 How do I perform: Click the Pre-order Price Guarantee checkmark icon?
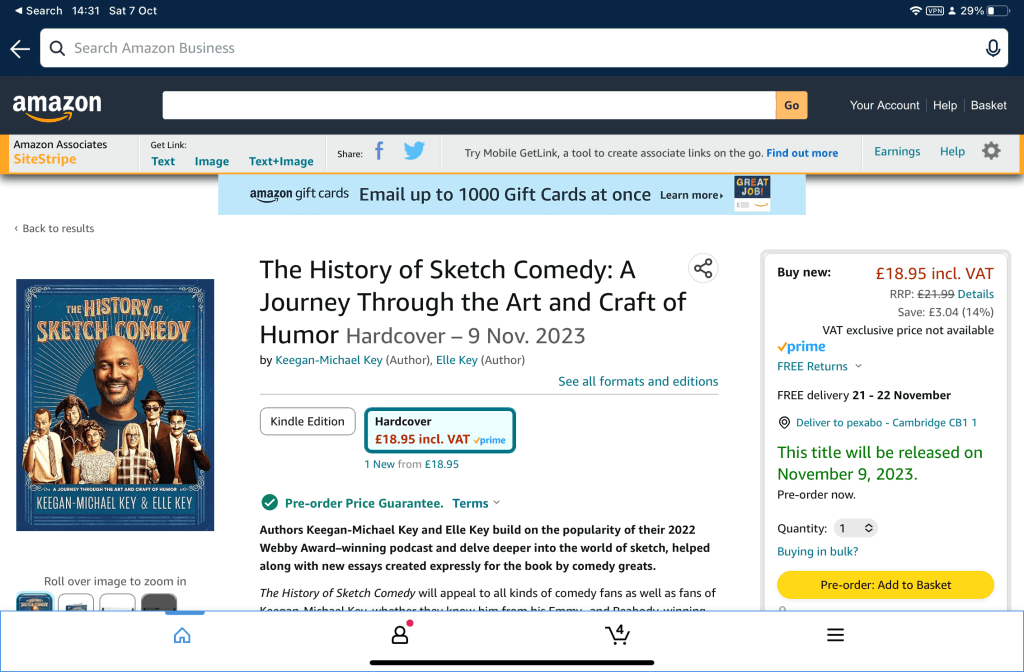pos(269,502)
